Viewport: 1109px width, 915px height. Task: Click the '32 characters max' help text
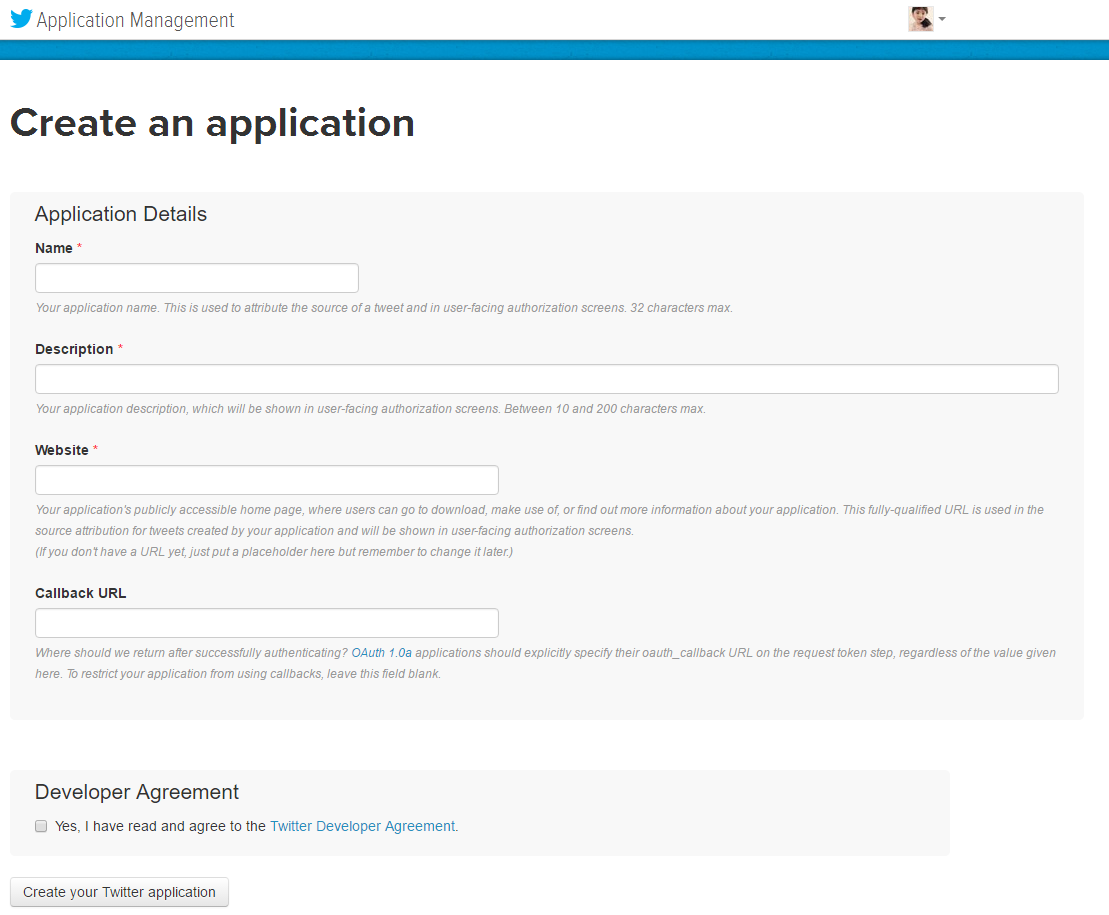pos(681,308)
